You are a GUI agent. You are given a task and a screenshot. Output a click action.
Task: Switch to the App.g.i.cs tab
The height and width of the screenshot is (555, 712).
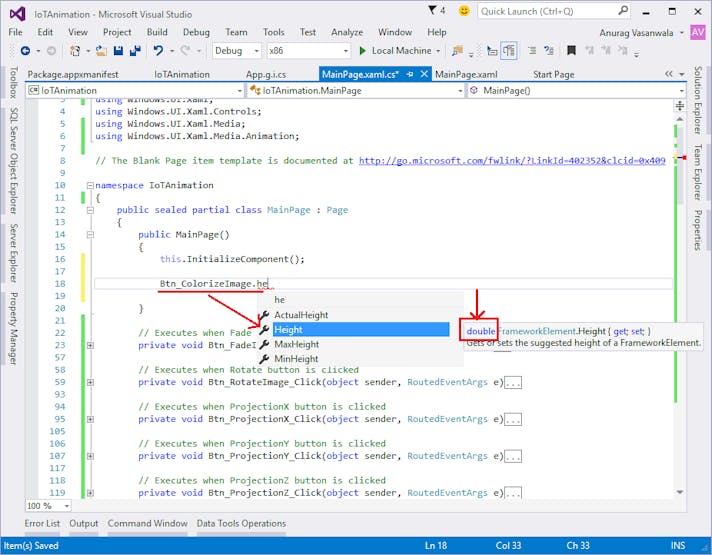tap(266, 74)
